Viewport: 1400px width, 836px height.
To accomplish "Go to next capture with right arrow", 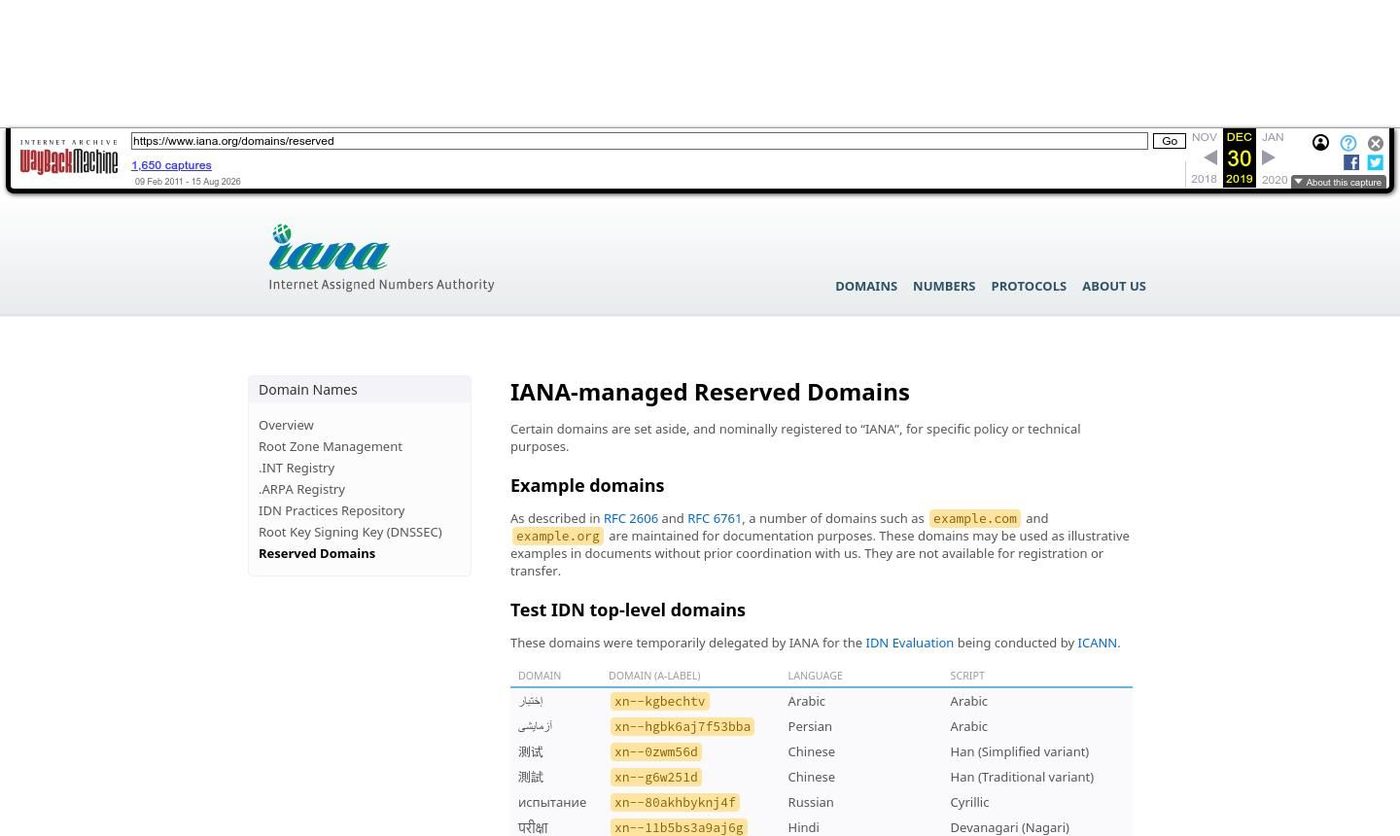I will [1268, 158].
